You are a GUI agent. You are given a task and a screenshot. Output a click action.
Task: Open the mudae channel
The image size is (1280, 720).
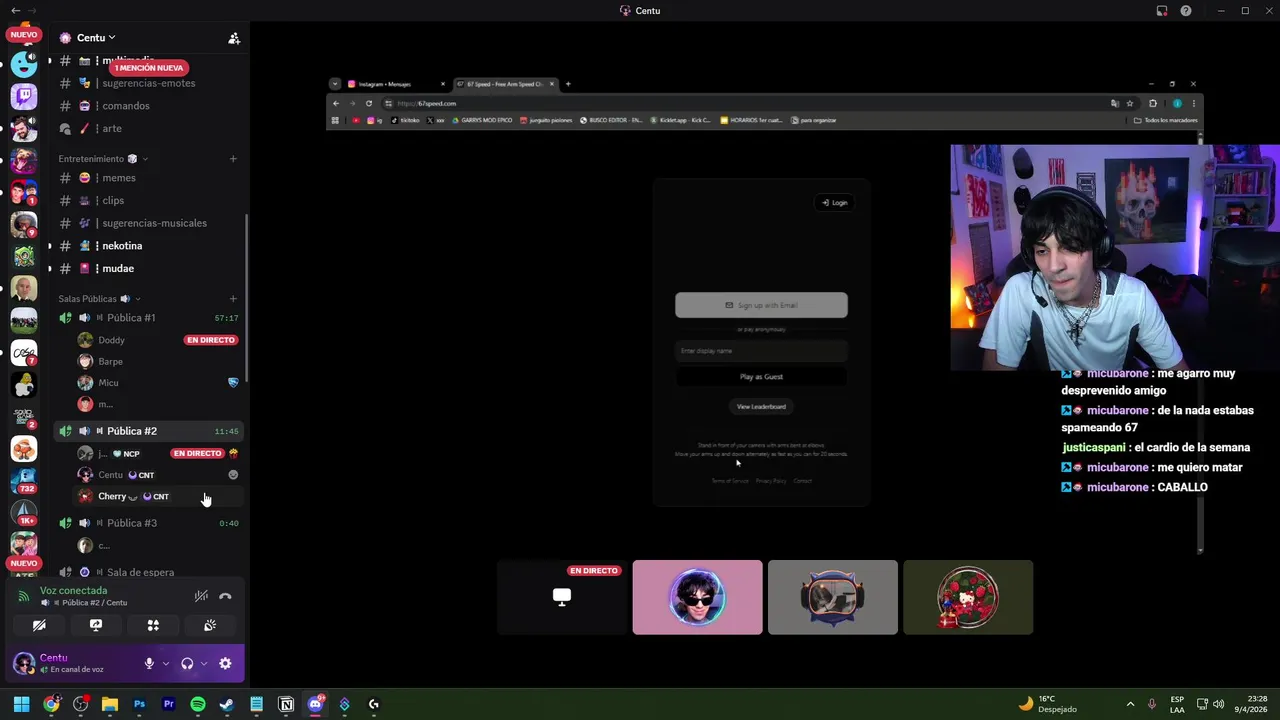147,269
